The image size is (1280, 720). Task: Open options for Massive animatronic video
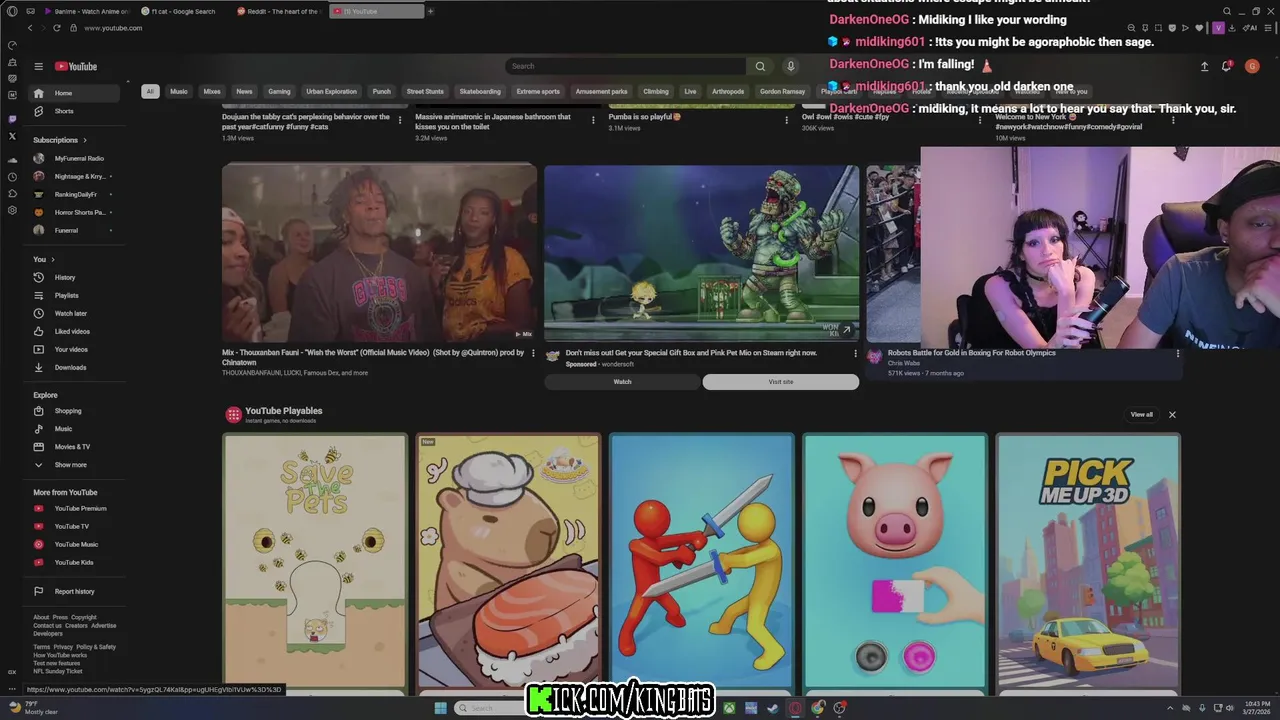593,120
